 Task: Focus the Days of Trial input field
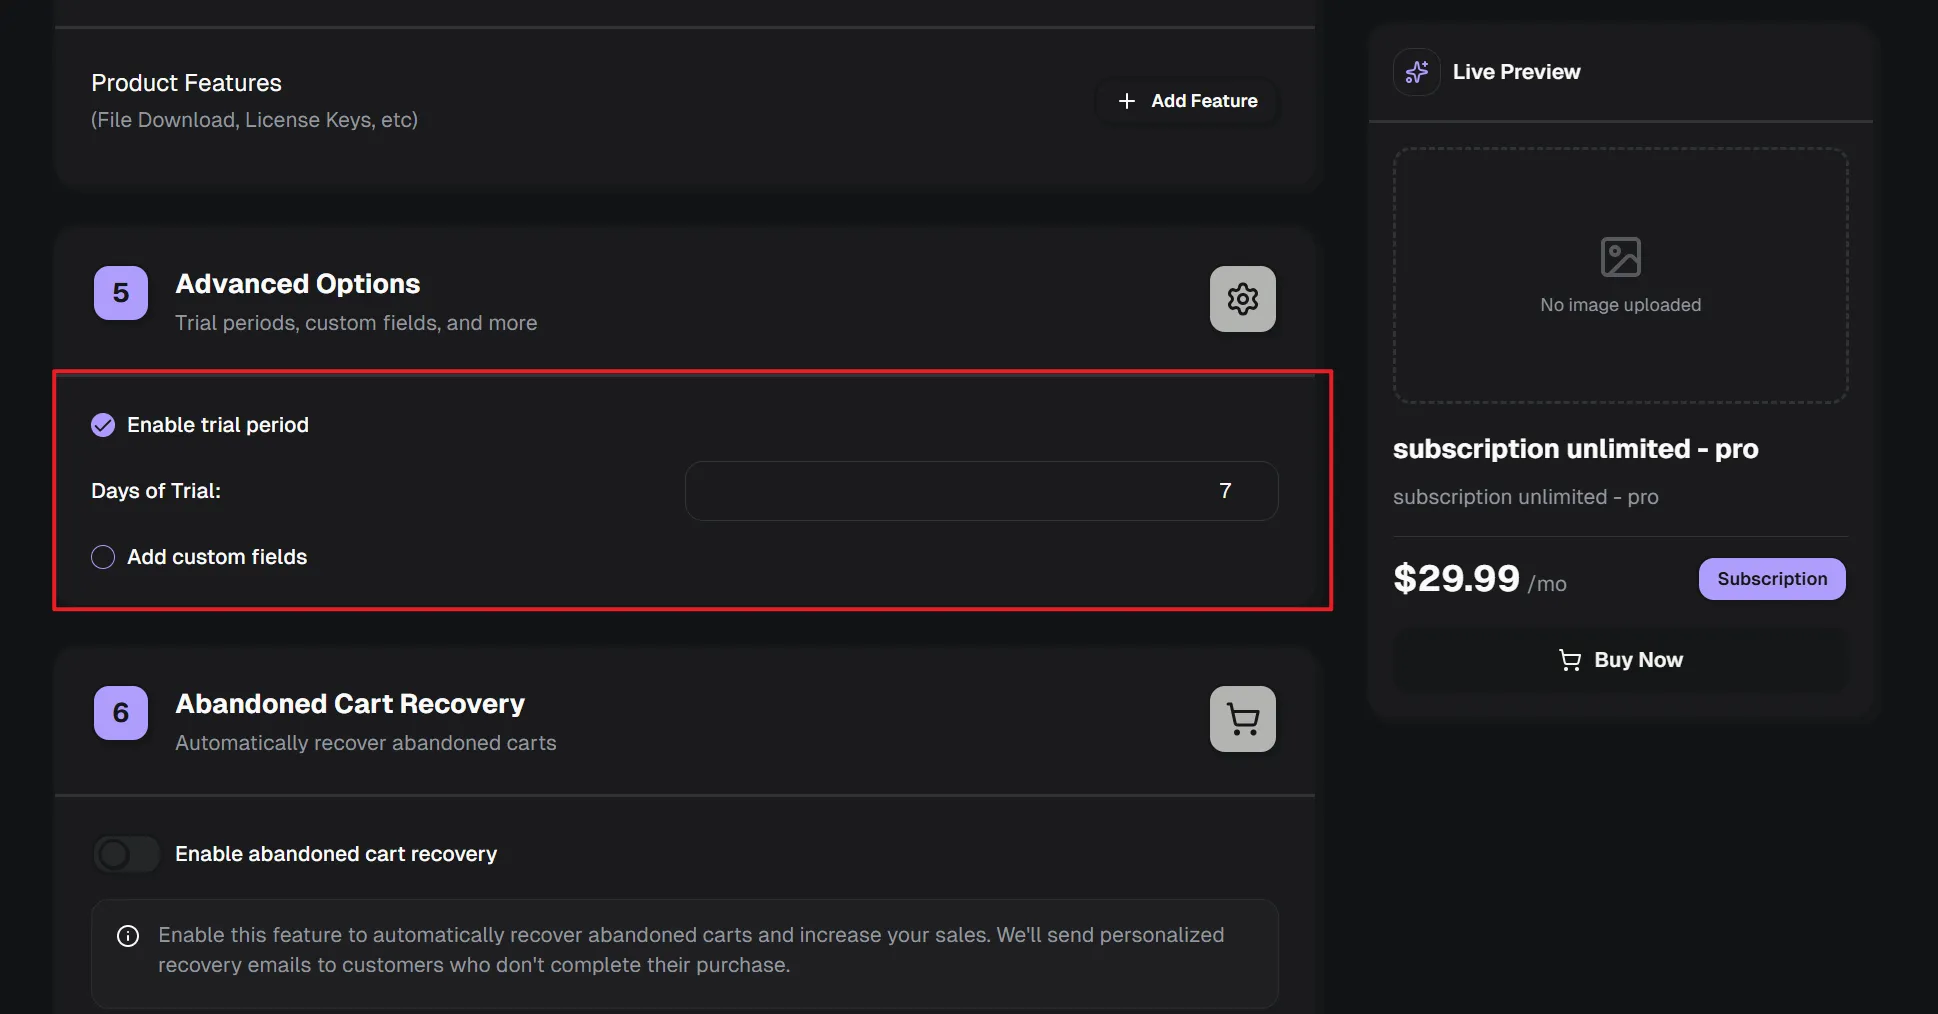click(981, 491)
